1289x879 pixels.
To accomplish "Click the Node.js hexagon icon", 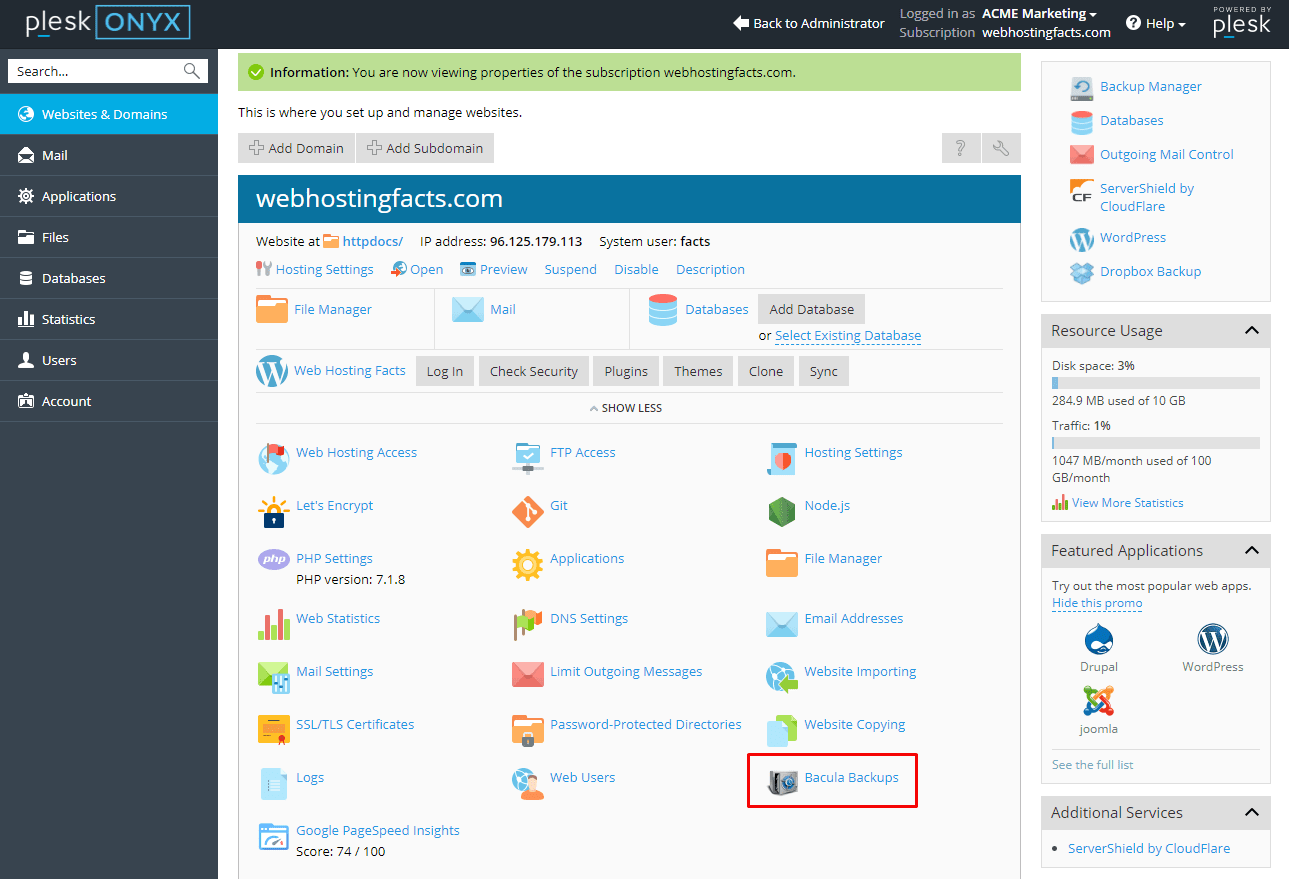I will click(782, 512).
